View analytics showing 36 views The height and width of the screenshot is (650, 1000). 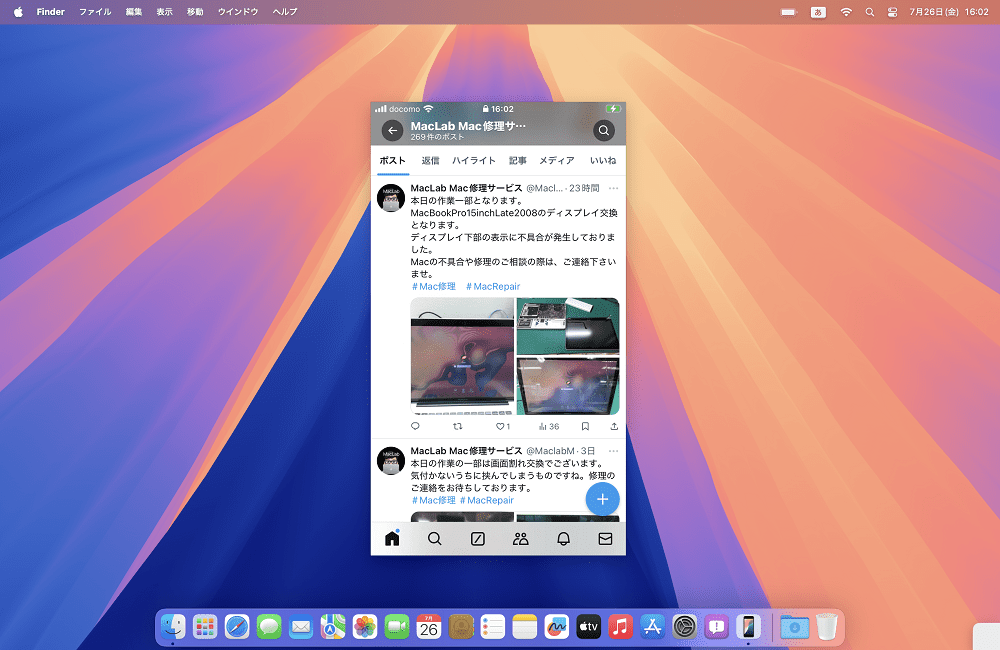click(x=548, y=426)
